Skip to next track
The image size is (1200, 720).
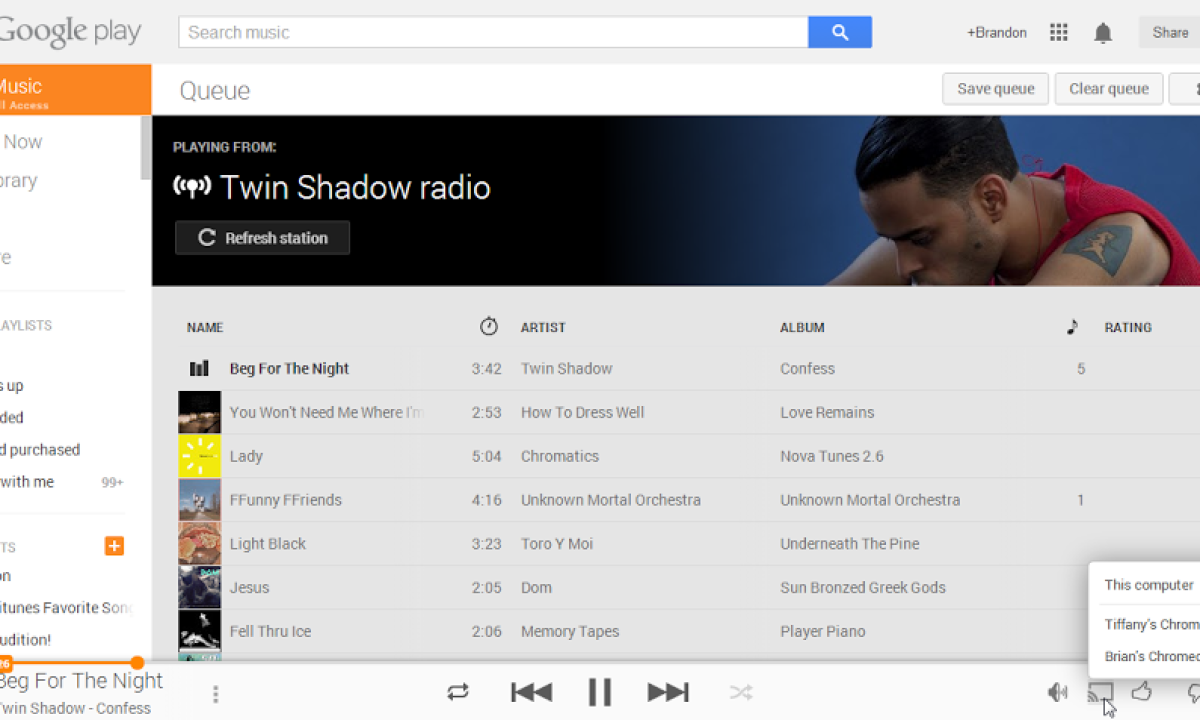[x=668, y=691]
